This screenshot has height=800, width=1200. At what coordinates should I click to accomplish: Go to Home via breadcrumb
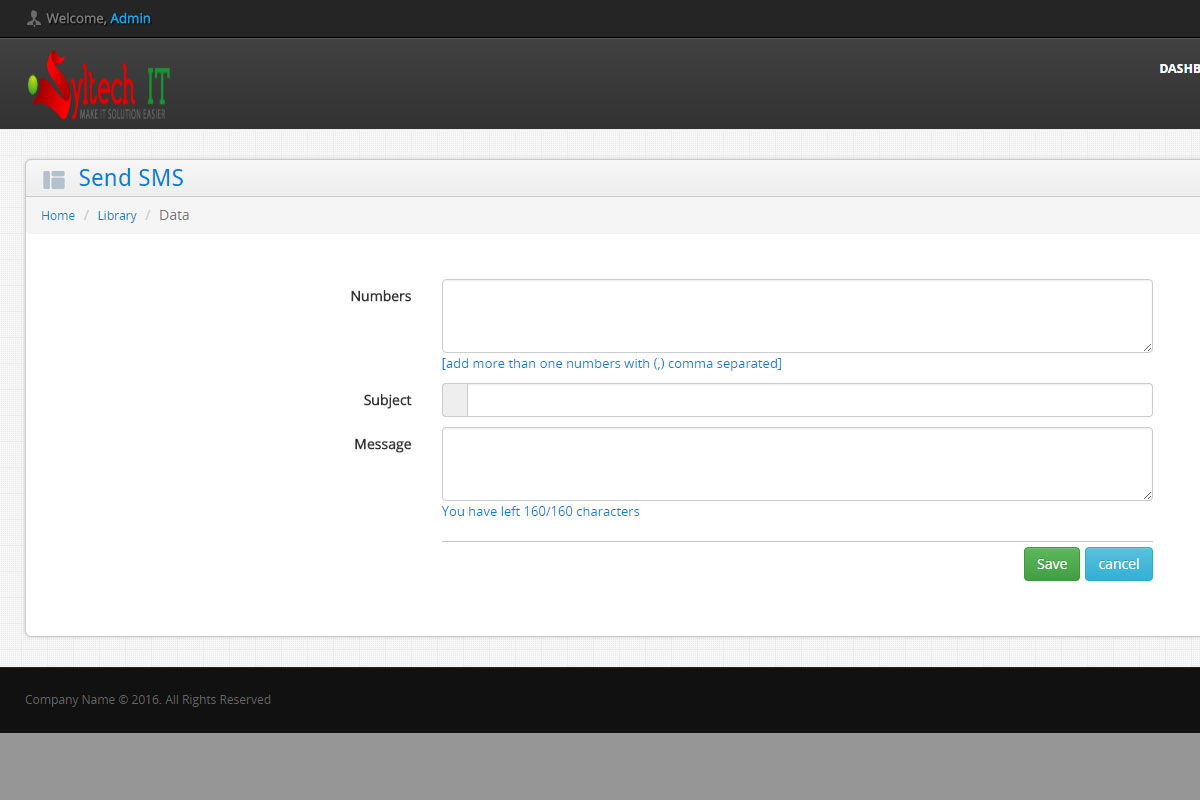(58, 215)
